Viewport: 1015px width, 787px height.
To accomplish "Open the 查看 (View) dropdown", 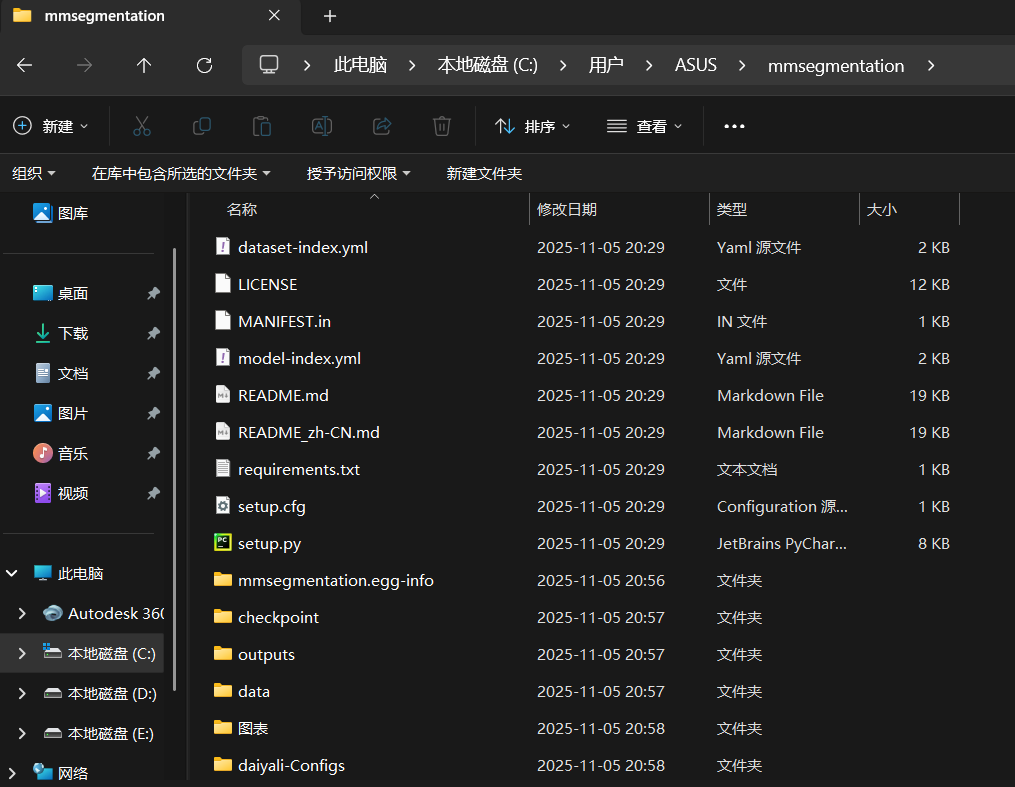I will coord(645,126).
